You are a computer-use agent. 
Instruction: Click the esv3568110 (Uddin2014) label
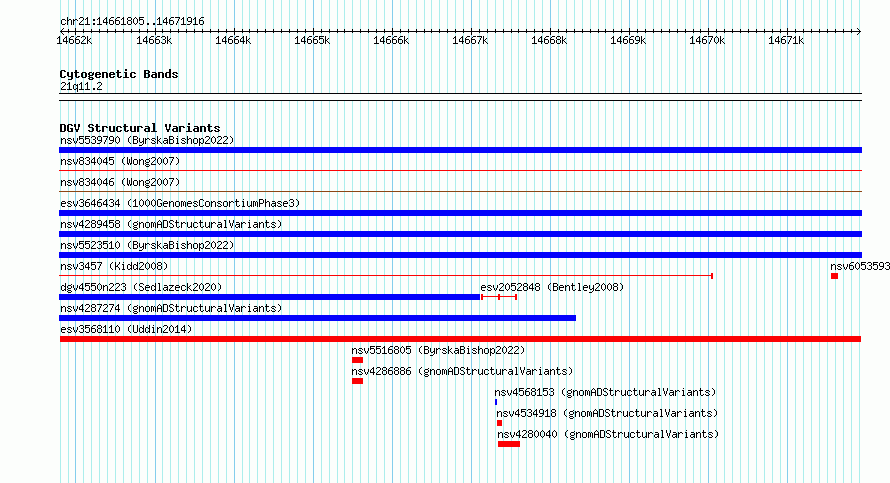coord(126,329)
